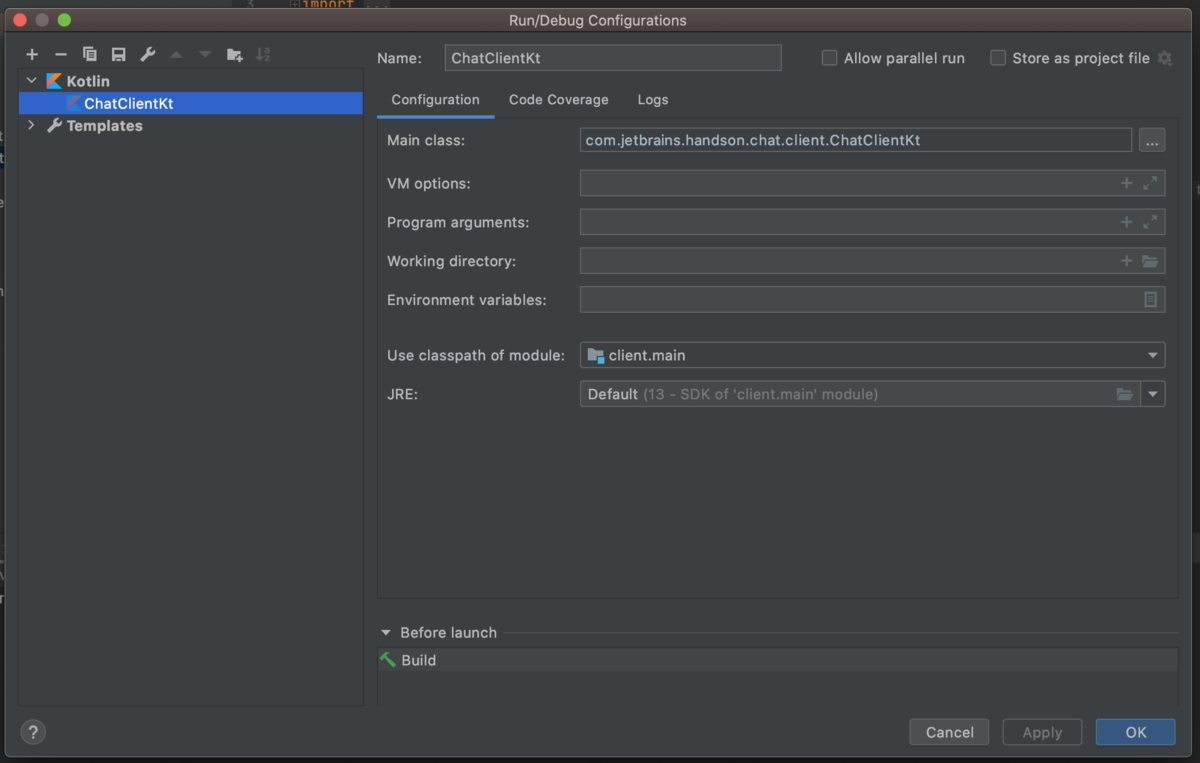The height and width of the screenshot is (763, 1200).
Task: Expand the Program arguments field with the expand icon
Action: pos(1150,222)
